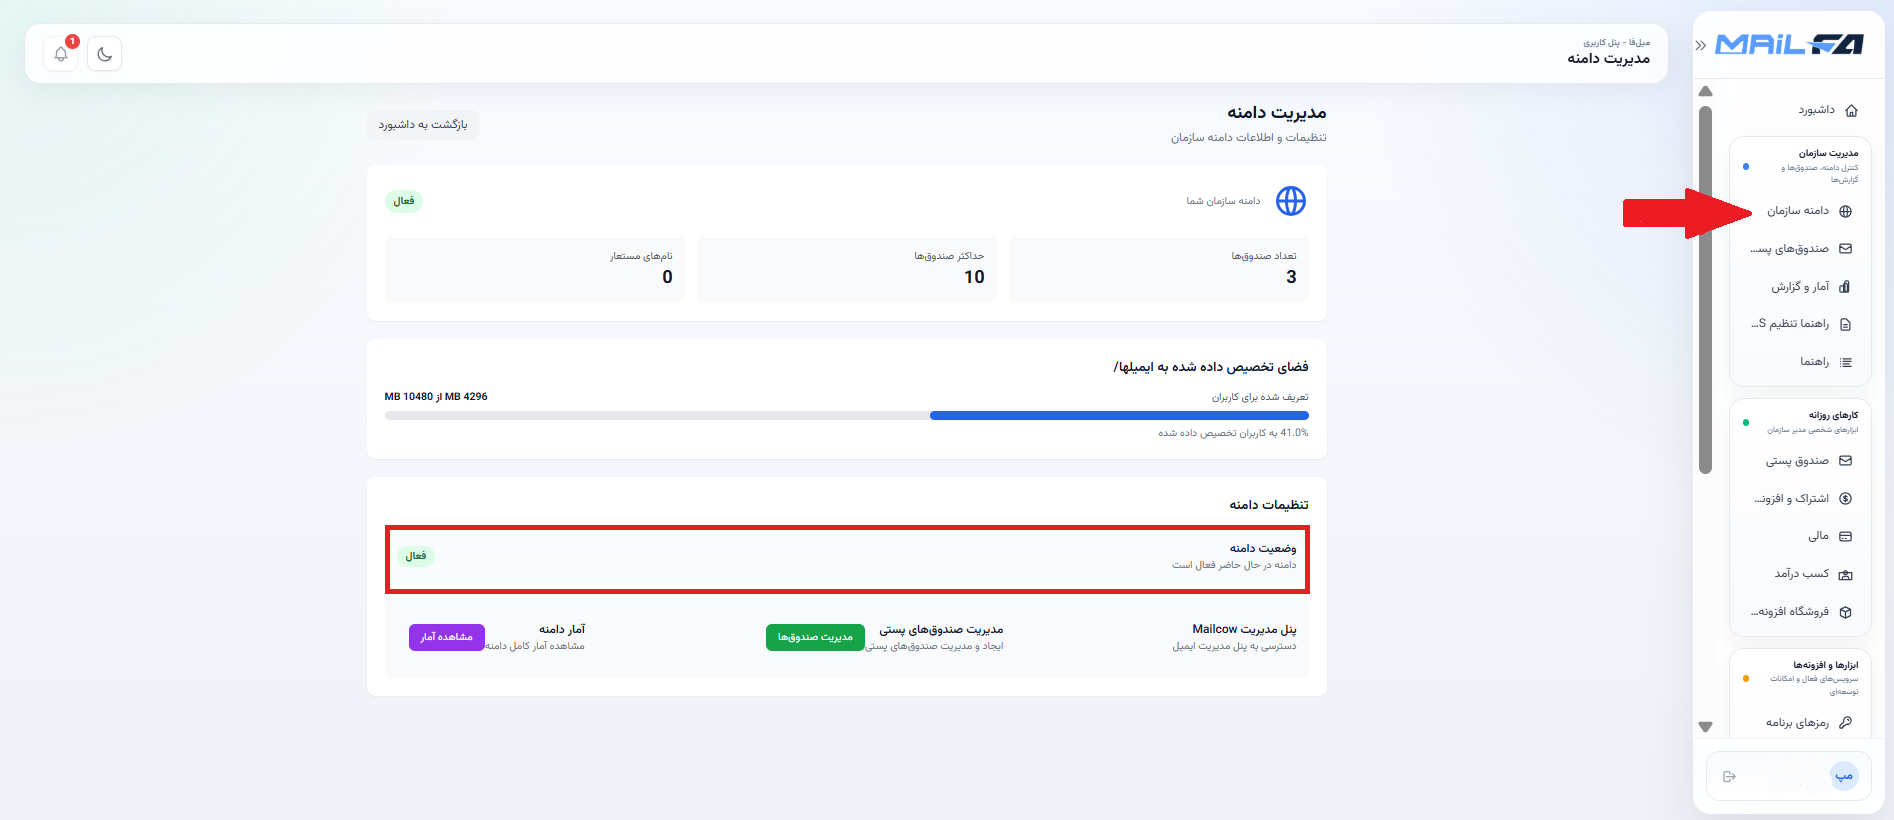The image size is (1894, 820).
Task: Collapse the sidebar with the double chevron
Action: 1701,46
